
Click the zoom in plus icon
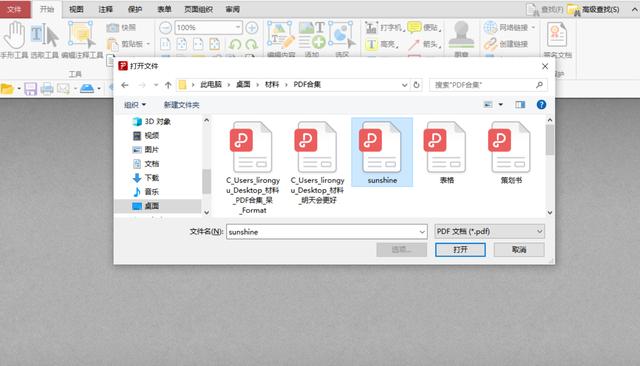coord(252,28)
